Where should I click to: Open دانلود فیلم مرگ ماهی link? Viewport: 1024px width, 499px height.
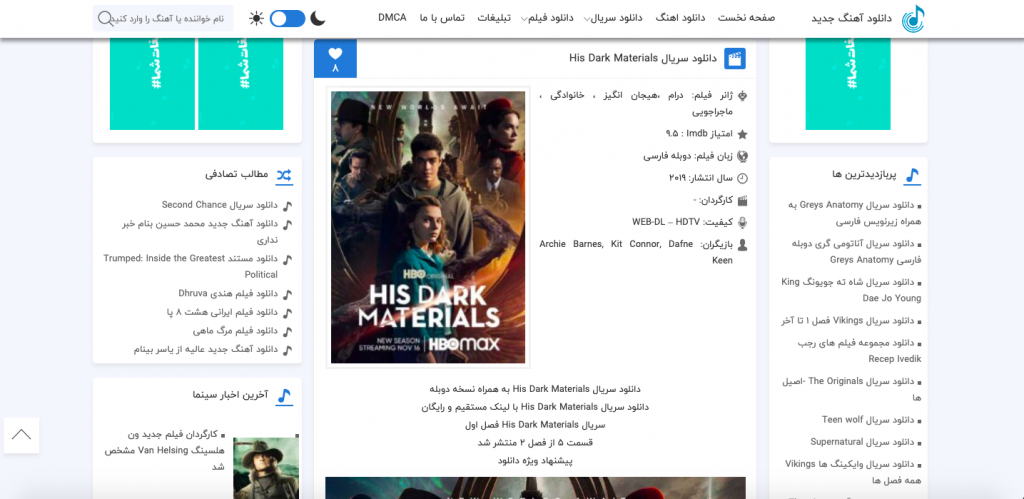[x=235, y=330]
